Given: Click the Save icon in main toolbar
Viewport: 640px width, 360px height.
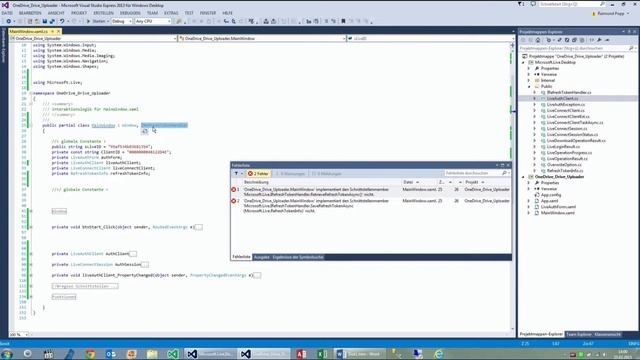Looking at the screenshot, I should pos(45,21).
